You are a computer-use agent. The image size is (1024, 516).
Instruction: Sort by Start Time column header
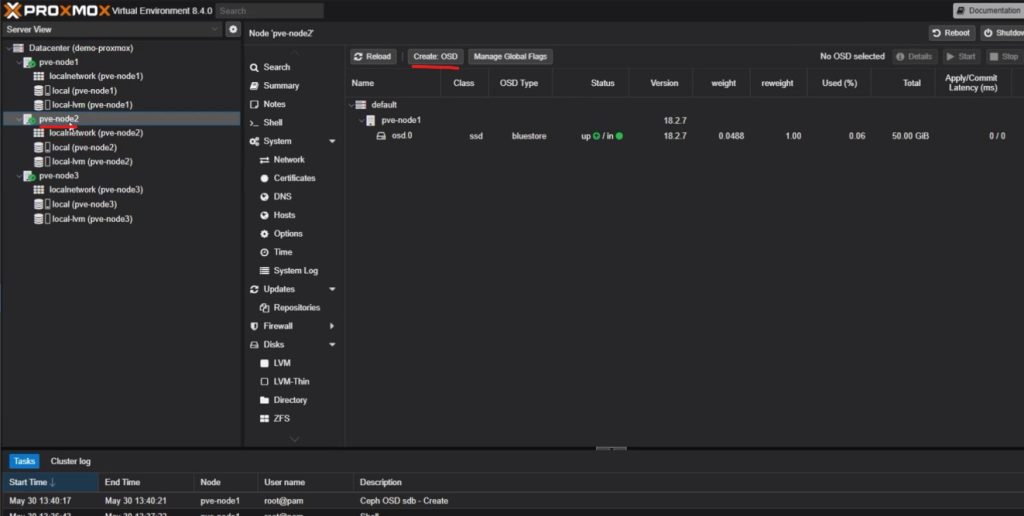pos(50,482)
